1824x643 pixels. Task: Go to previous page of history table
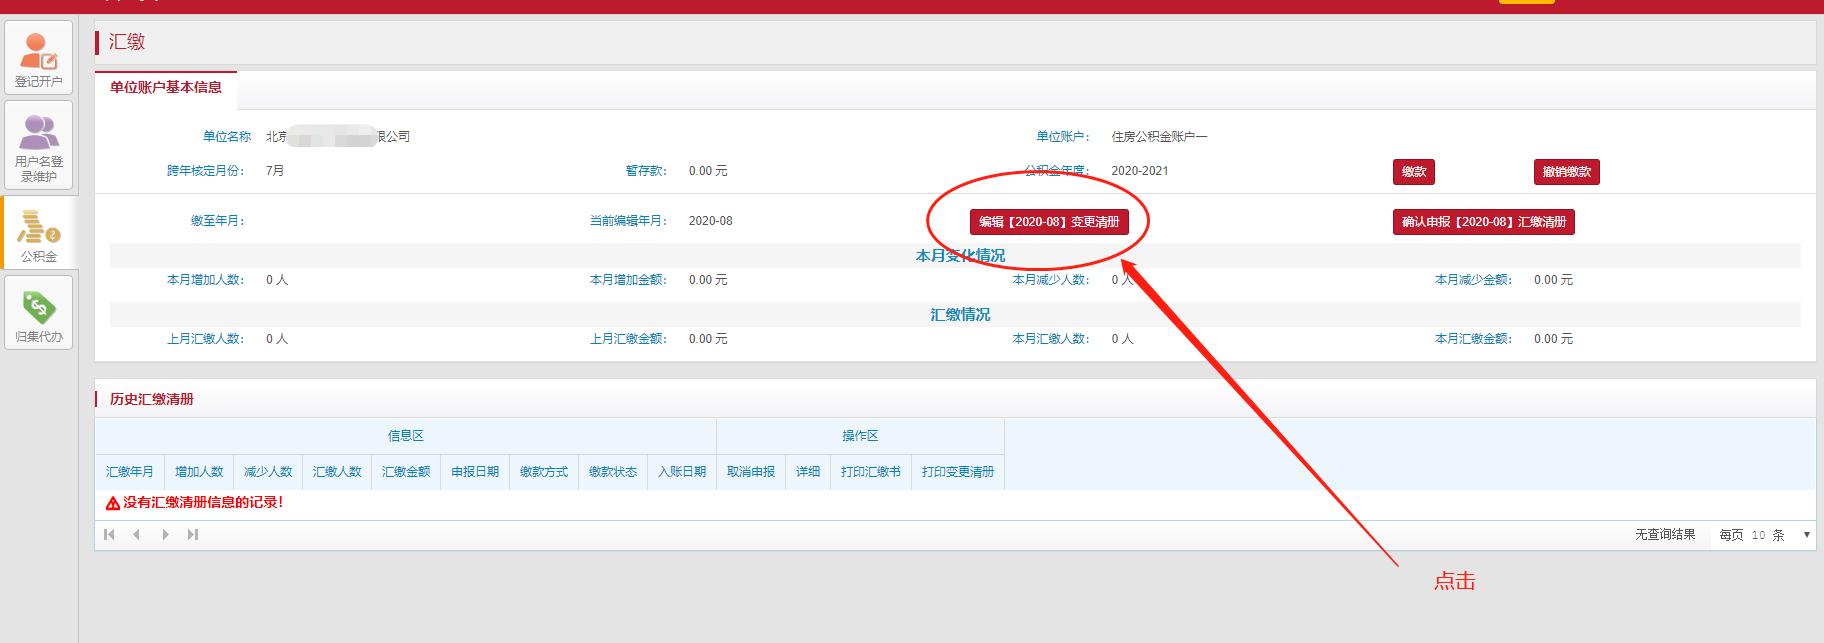136,534
